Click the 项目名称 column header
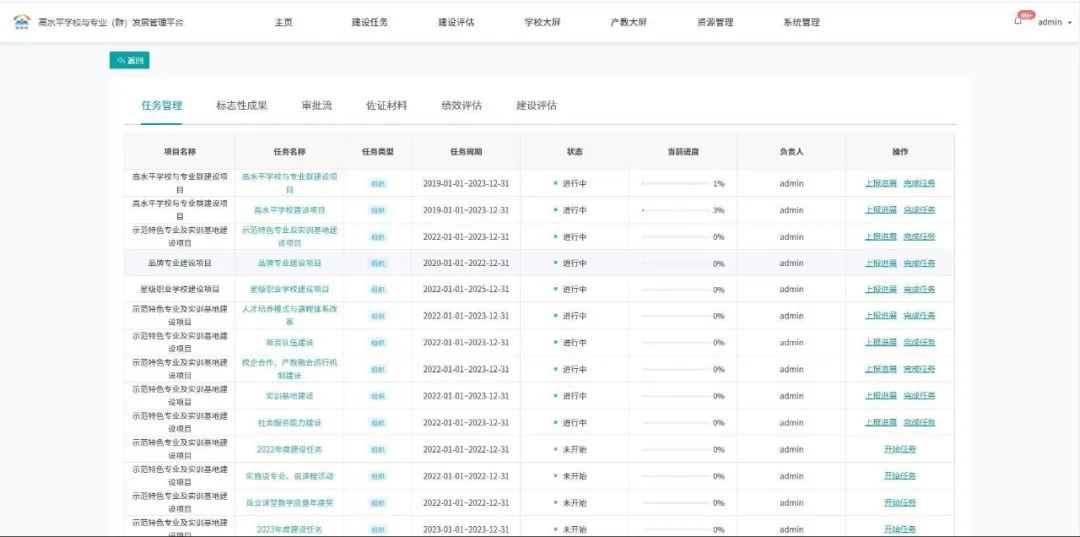Image resolution: width=1080 pixels, height=537 pixels. [x=179, y=151]
